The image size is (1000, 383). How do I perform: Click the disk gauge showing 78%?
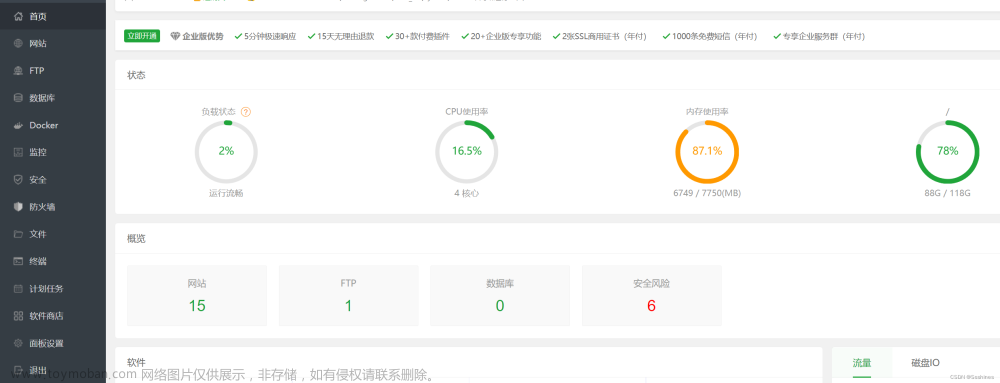[x=948, y=152]
